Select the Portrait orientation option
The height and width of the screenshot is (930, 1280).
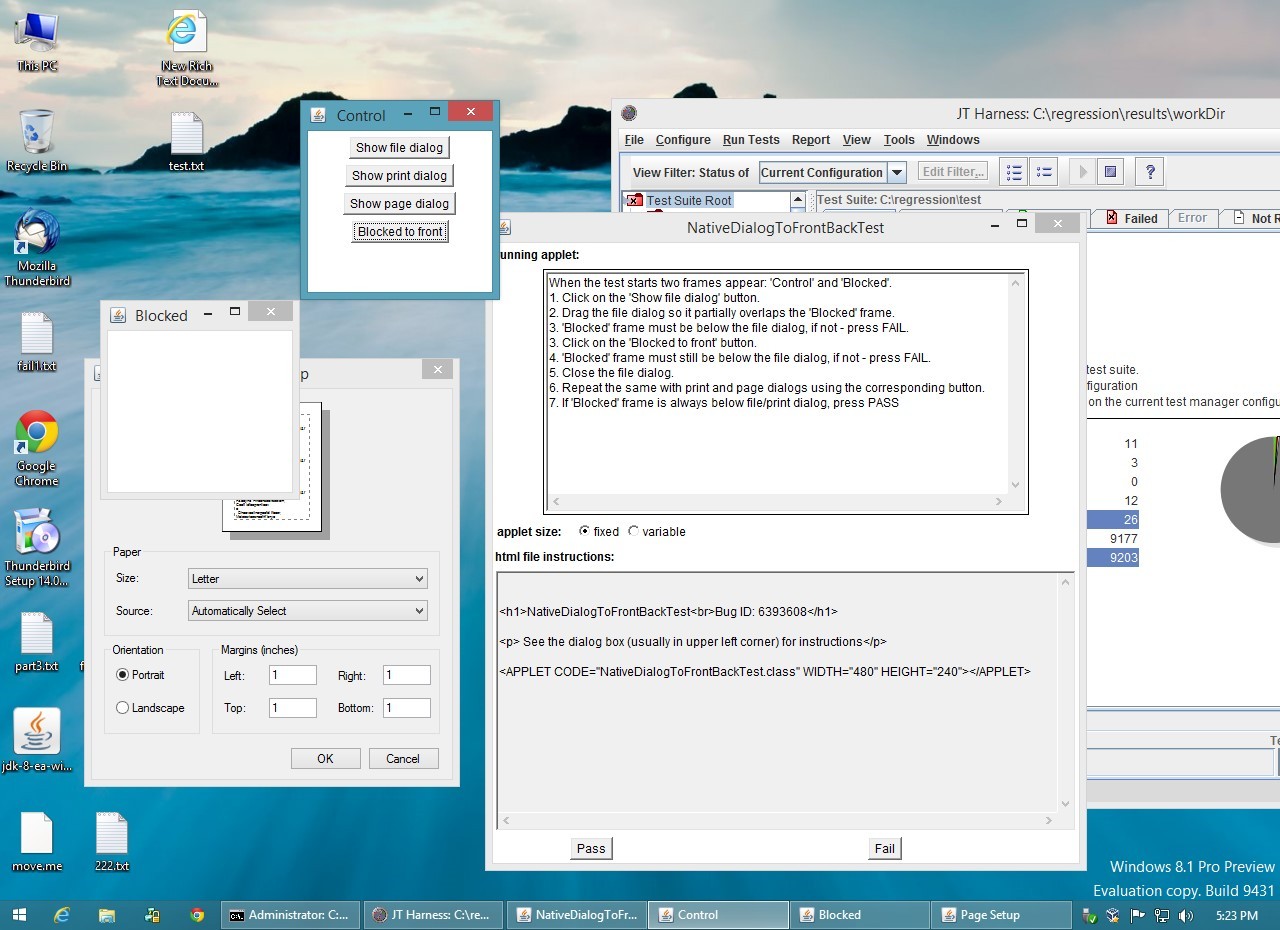[123, 675]
